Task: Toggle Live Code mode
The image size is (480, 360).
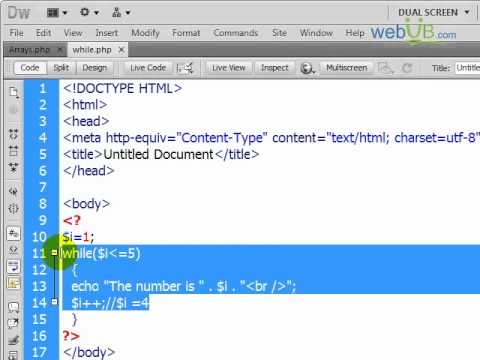Action: (148, 68)
